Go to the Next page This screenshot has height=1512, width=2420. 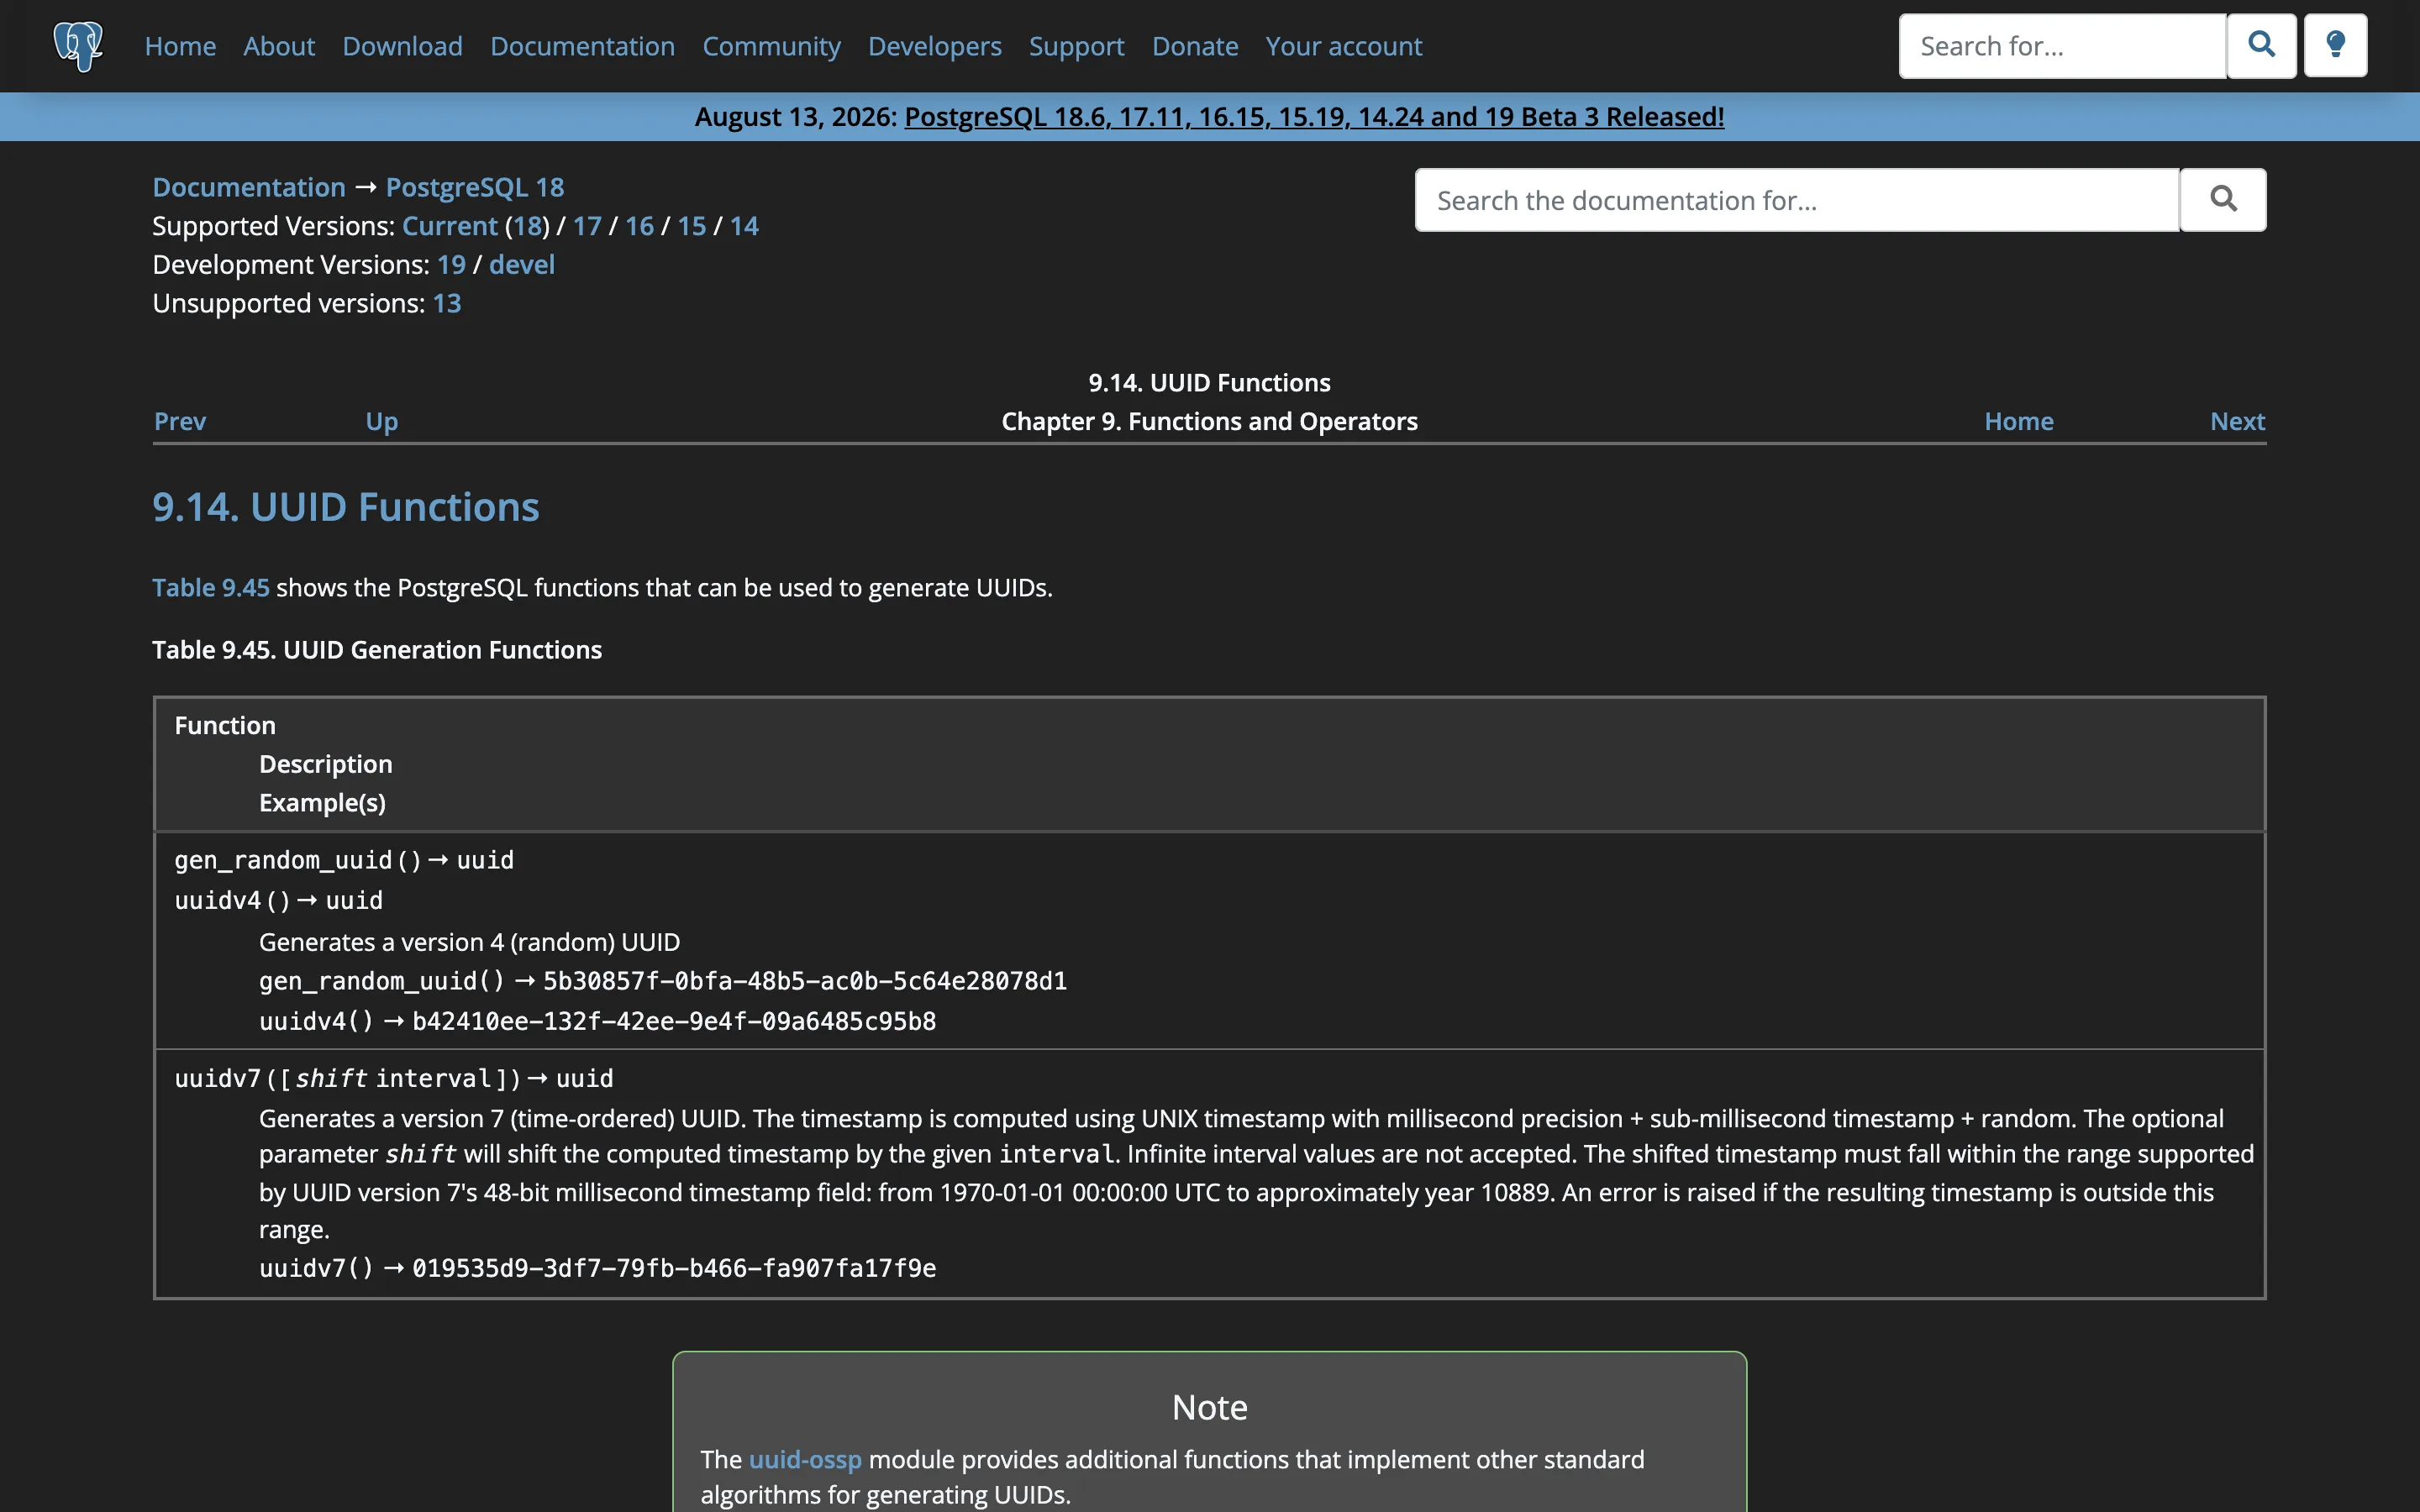[x=2237, y=421]
